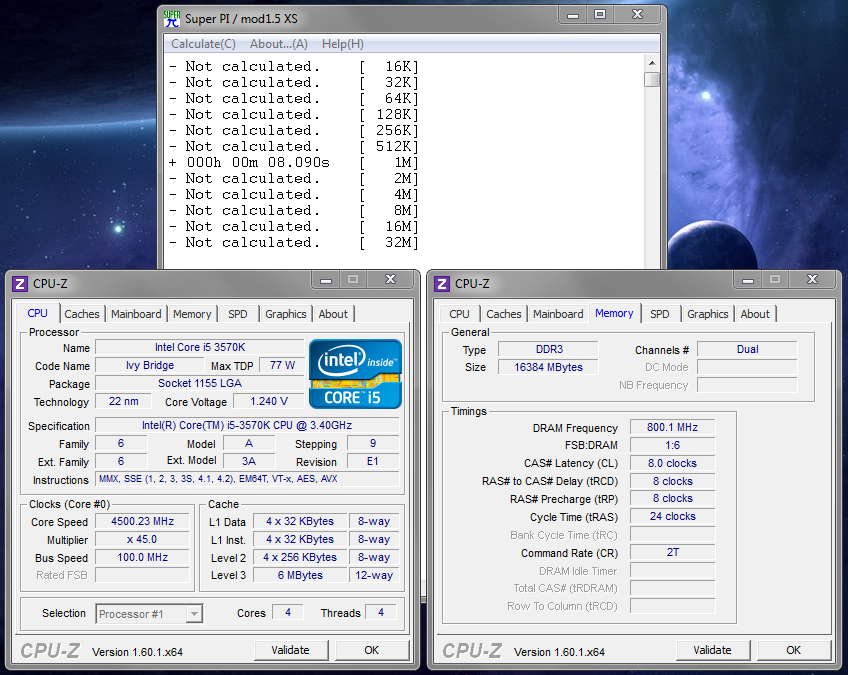This screenshot has height=675, width=848.
Task: Click OK button in left CPU-Z window
Action: point(372,650)
